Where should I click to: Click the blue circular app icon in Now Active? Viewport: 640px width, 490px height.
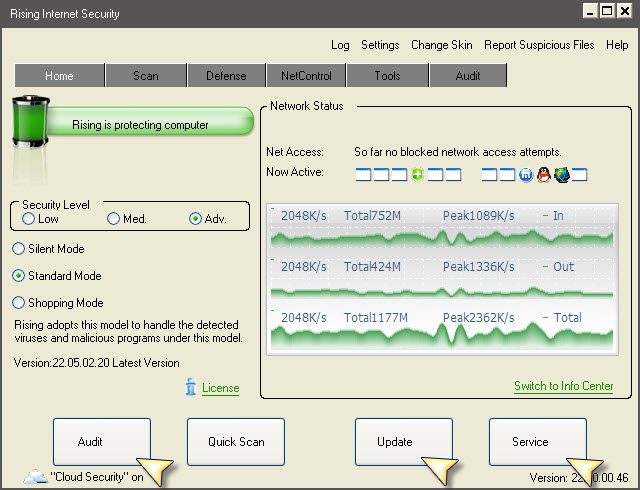tap(525, 175)
